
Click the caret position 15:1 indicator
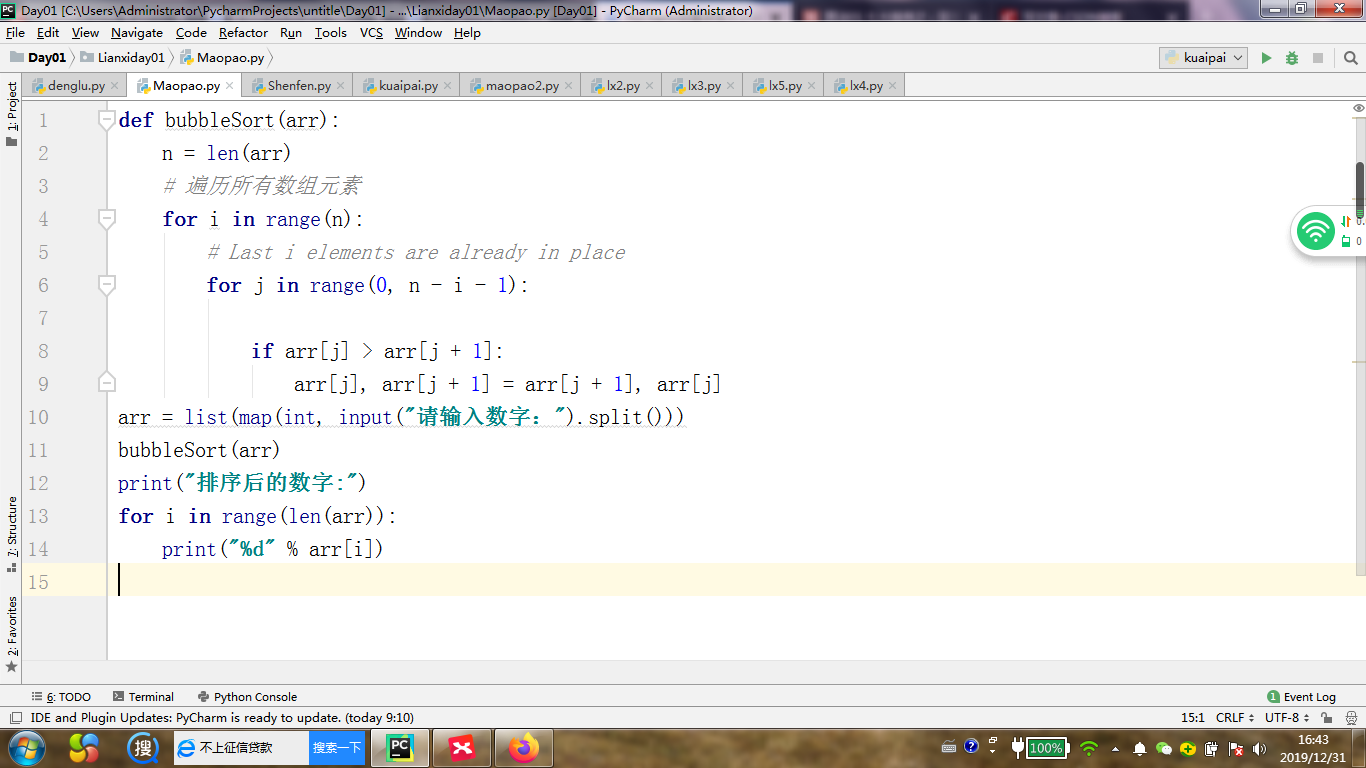(1193, 718)
